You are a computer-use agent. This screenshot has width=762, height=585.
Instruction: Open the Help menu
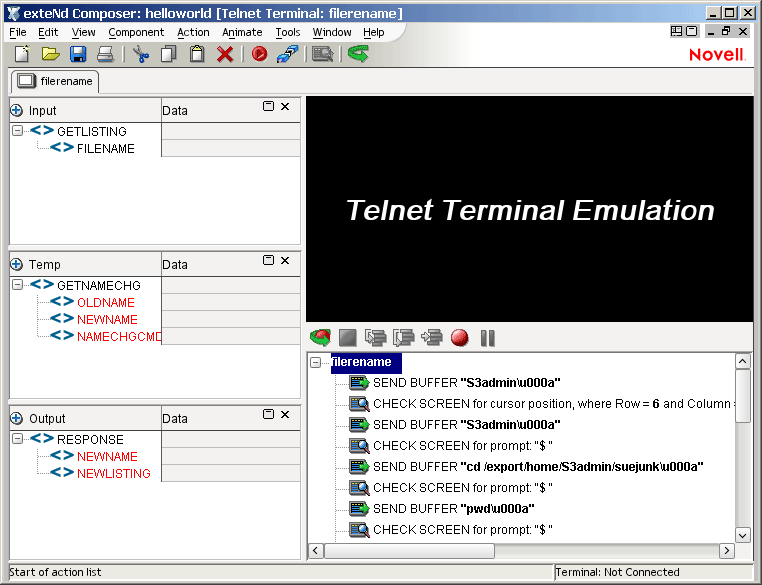tap(374, 33)
